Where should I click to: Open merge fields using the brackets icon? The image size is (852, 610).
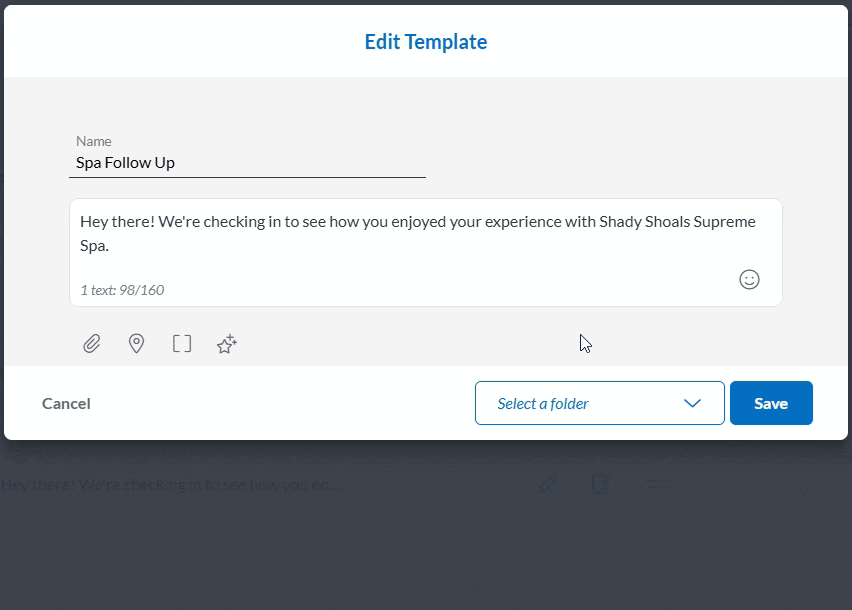pyautogui.click(x=181, y=344)
